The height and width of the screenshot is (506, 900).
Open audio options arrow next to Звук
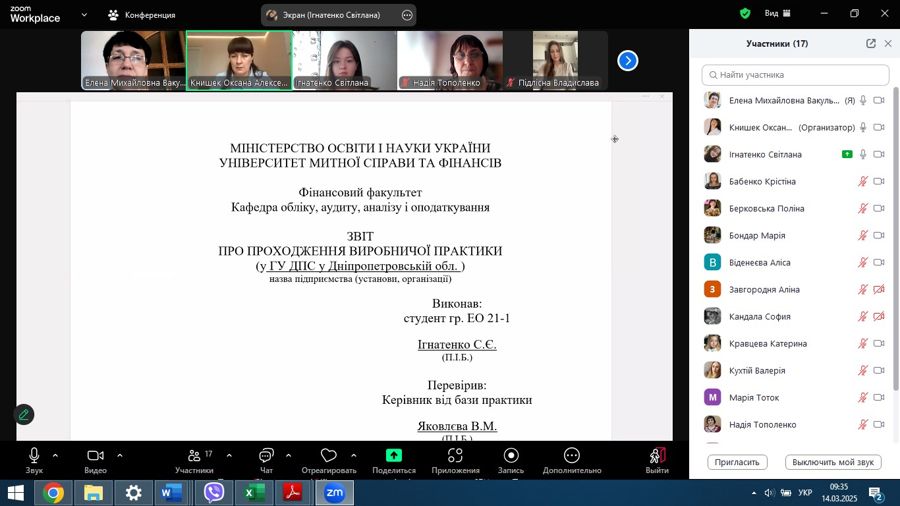(55, 456)
